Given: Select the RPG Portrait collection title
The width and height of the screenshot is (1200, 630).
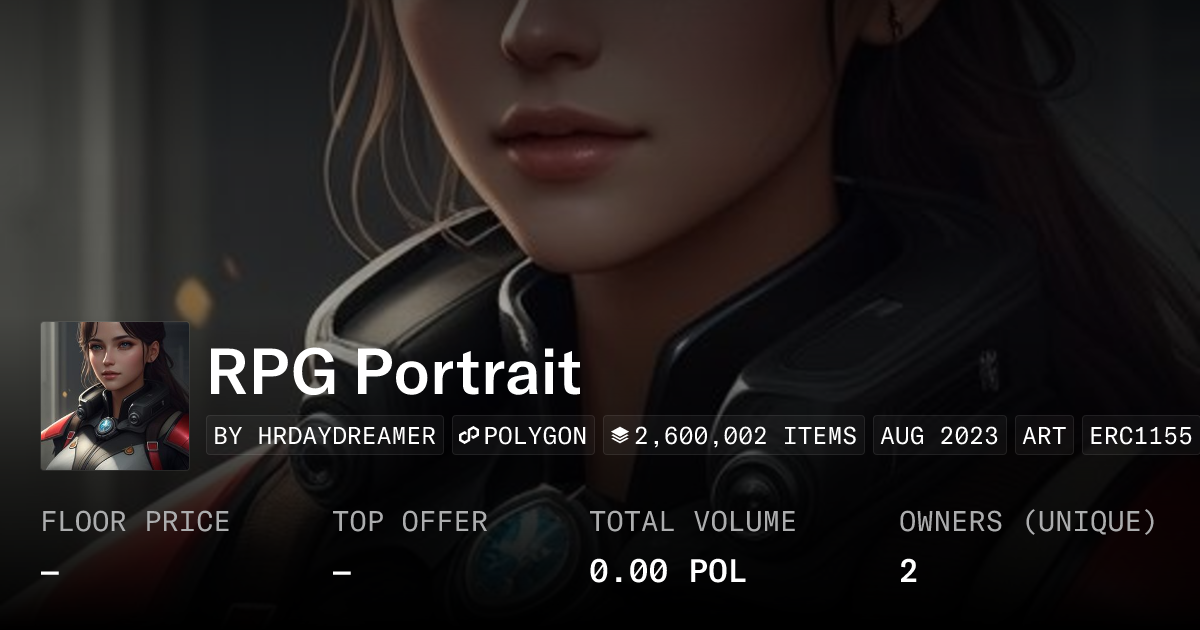Looking at the screenshot, I should [x=394, y=373].
